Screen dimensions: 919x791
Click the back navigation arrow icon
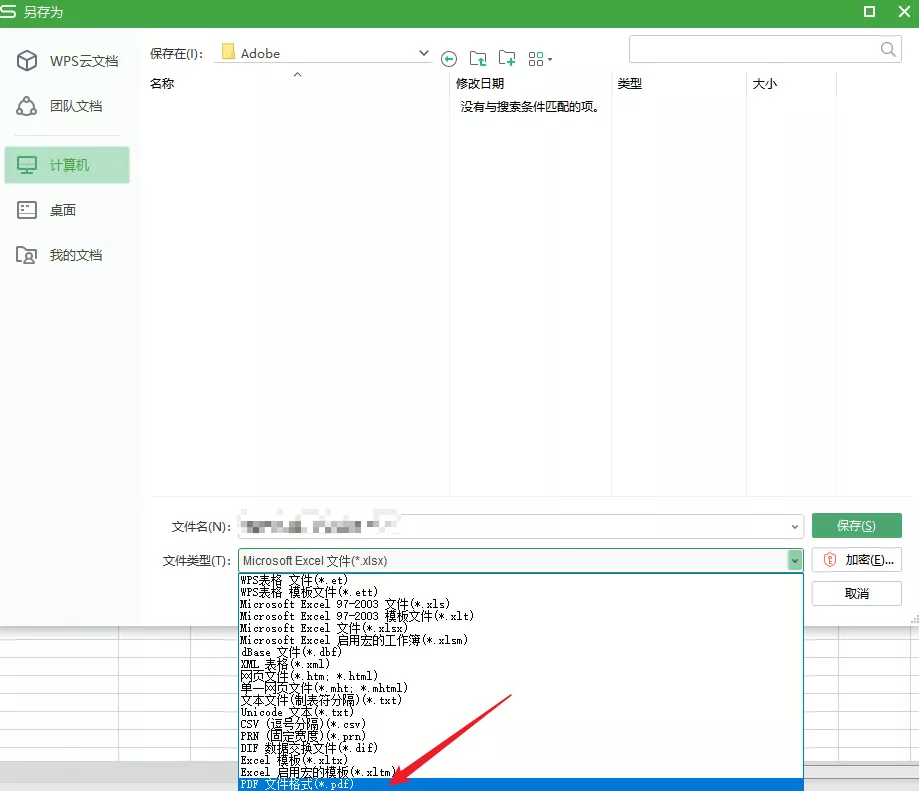coord(449,59)
